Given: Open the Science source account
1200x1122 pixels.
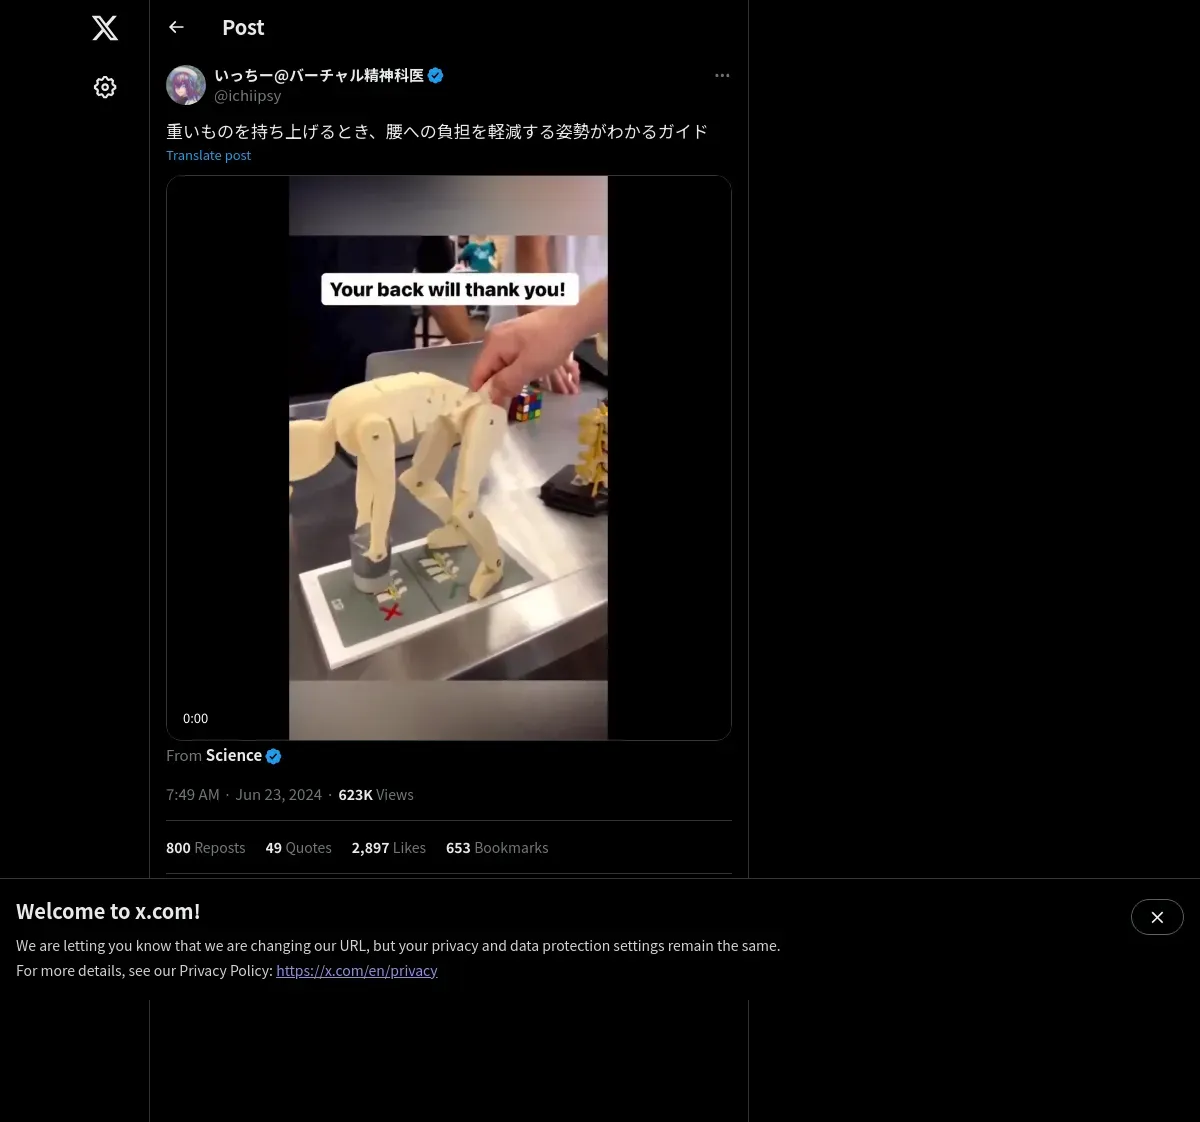Looking at the screenshot, I should (x=234, y=755).
